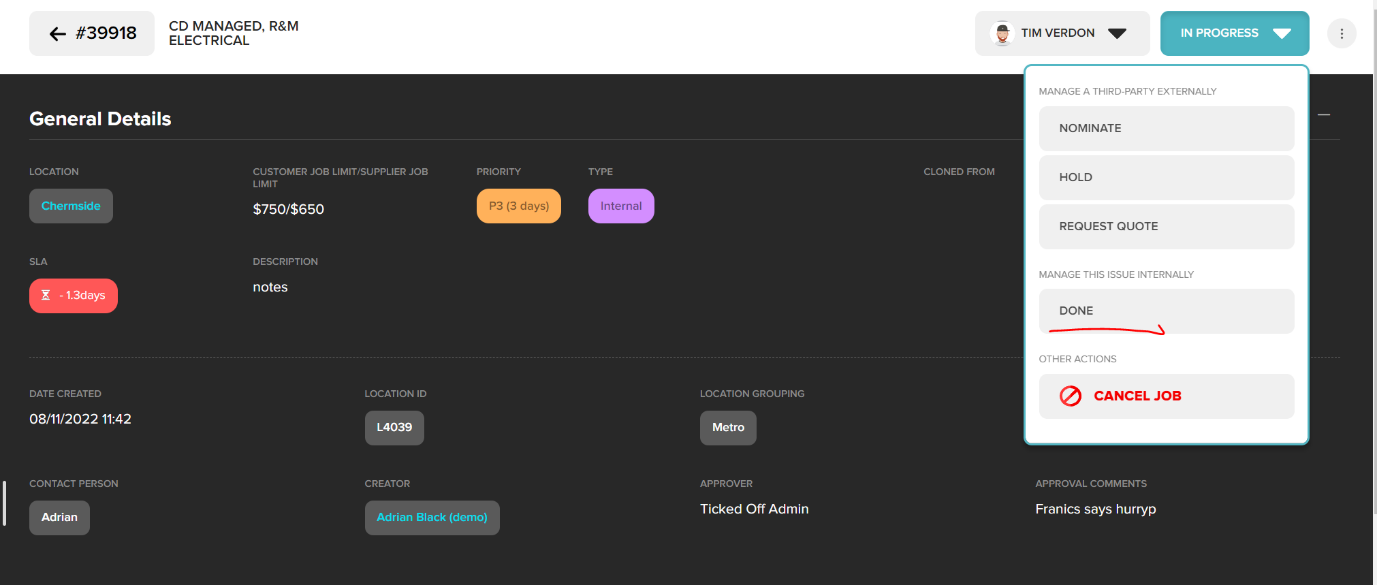Collapse the General Details section
This screenshot has width=1377, height=585.
1324,115
